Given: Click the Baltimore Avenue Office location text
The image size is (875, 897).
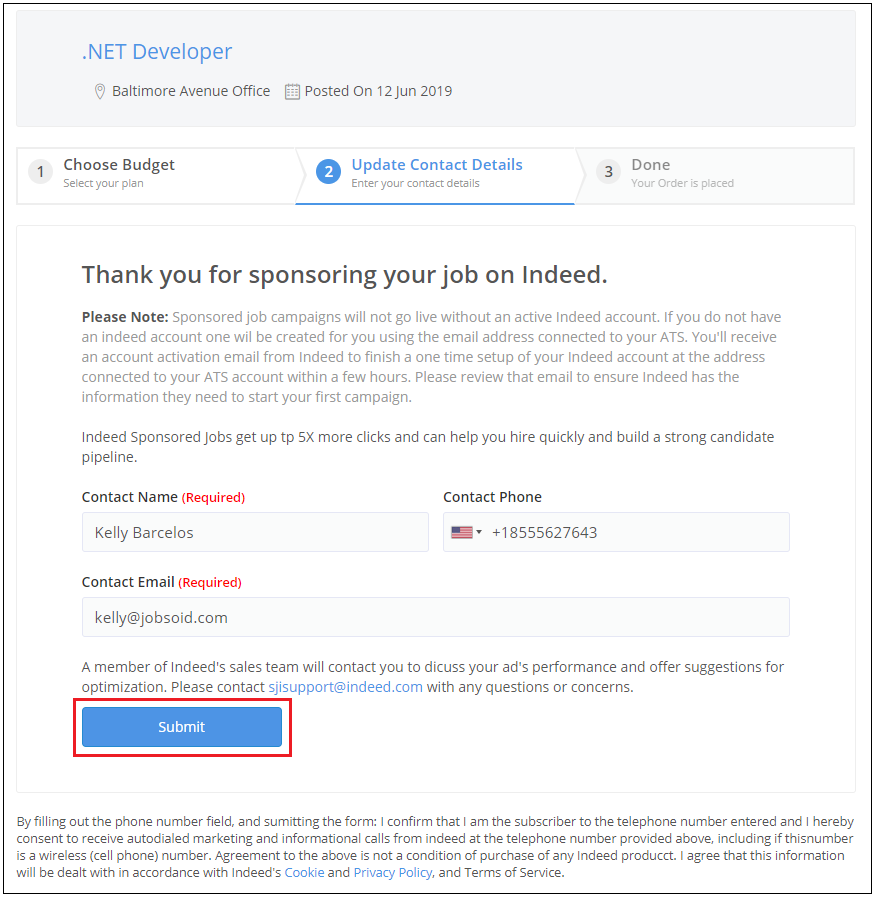Looking at the screenshot, I should tap(191, 91).
